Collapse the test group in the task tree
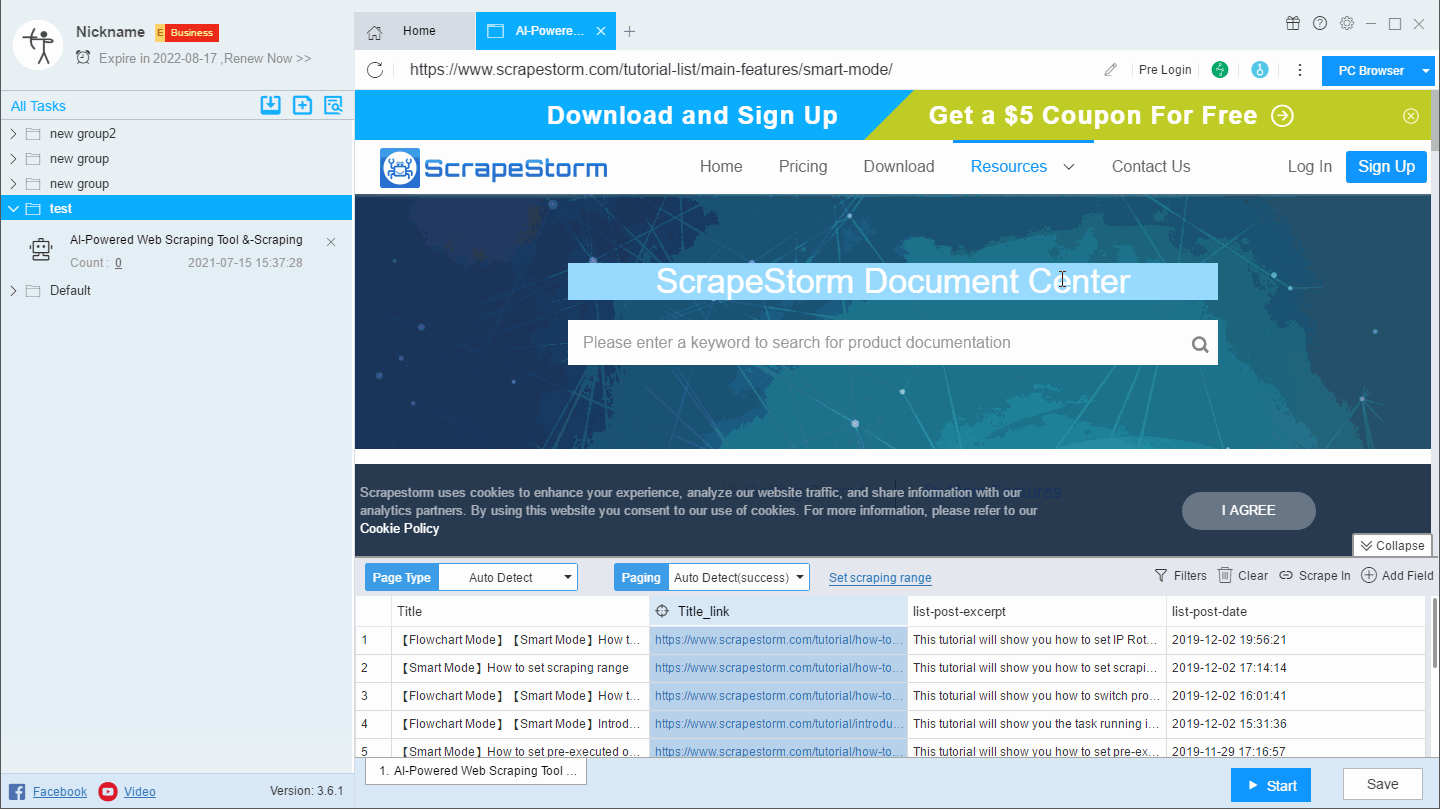The image size is (1440, 810). [x=13, y=208]
